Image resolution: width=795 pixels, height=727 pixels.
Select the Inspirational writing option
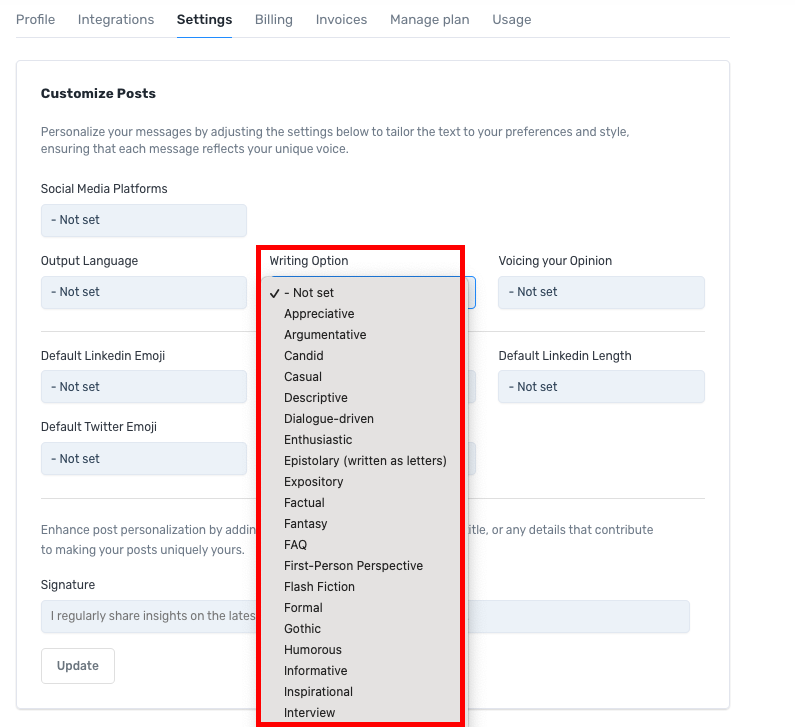point(318,692)
